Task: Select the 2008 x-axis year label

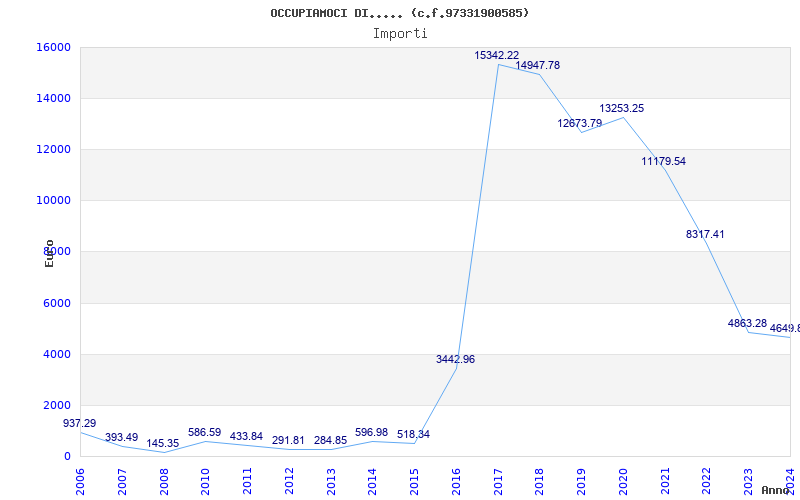Action: tap(164, 481)
